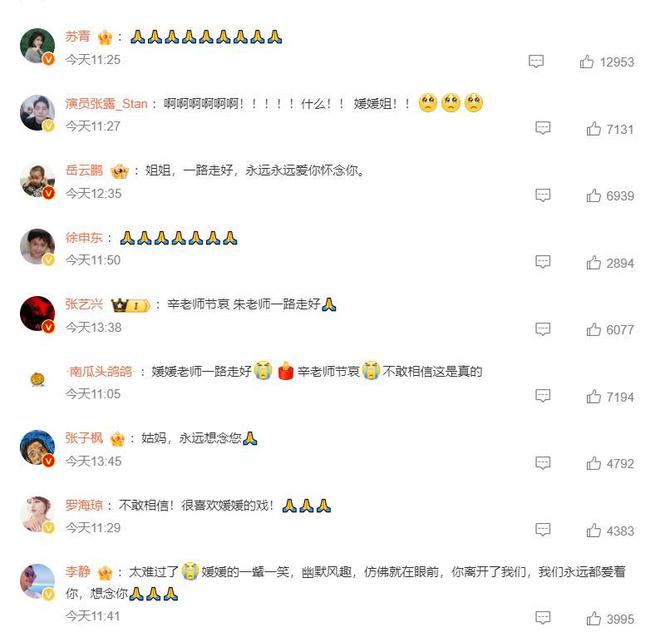Click thumbs-up on 张艺兴's comment

click(x=593, y=329)
